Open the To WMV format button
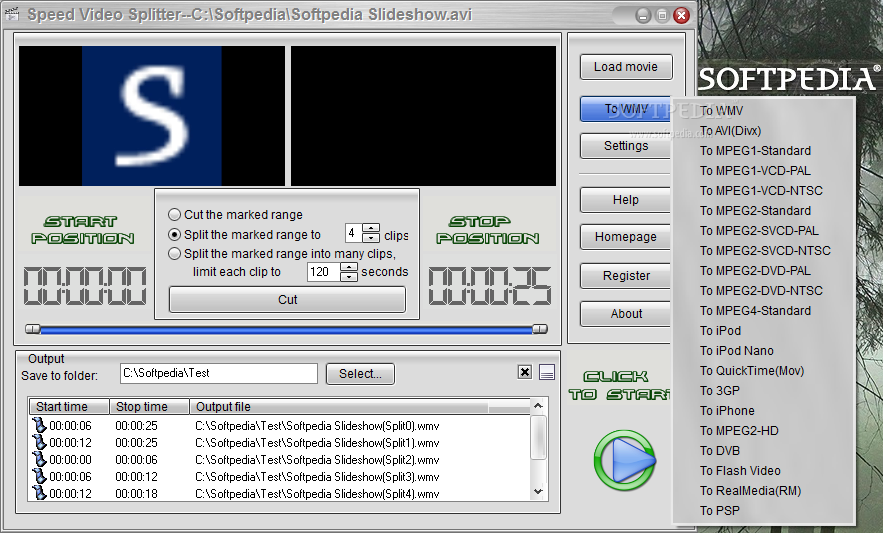 [x=626, y=108]
